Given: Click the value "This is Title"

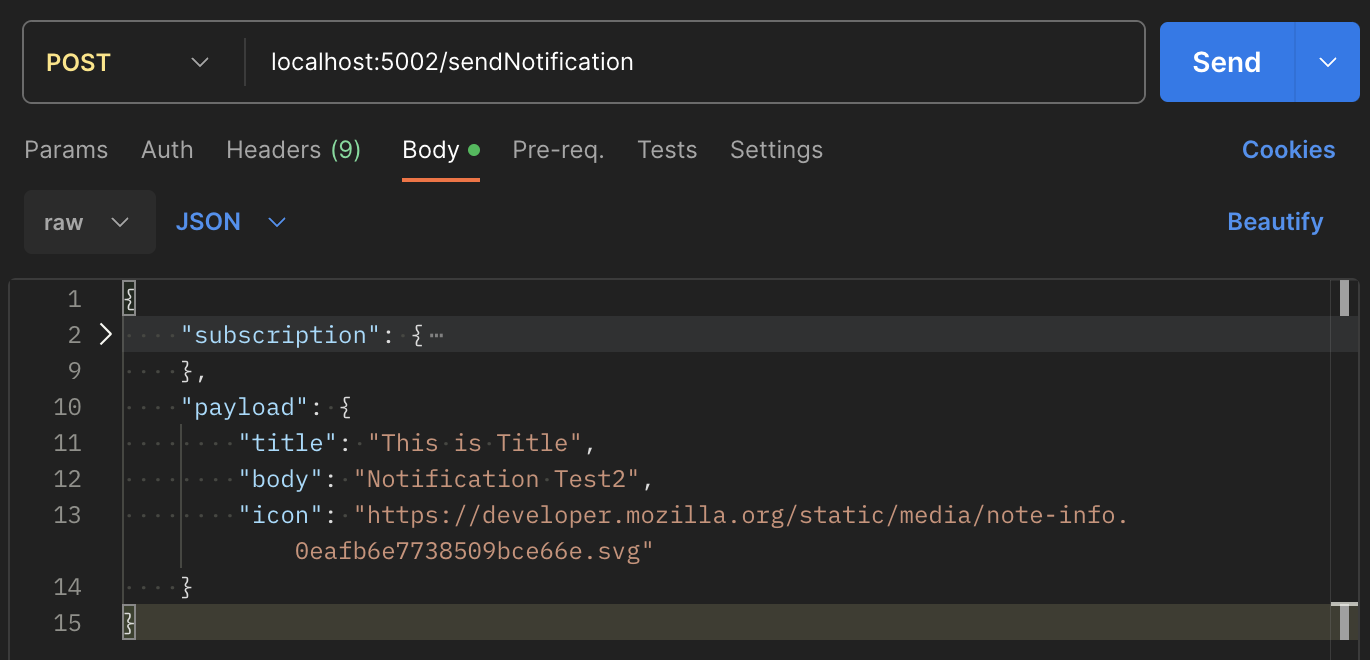Looking at the screenshot, I should [x=475, y=443].
